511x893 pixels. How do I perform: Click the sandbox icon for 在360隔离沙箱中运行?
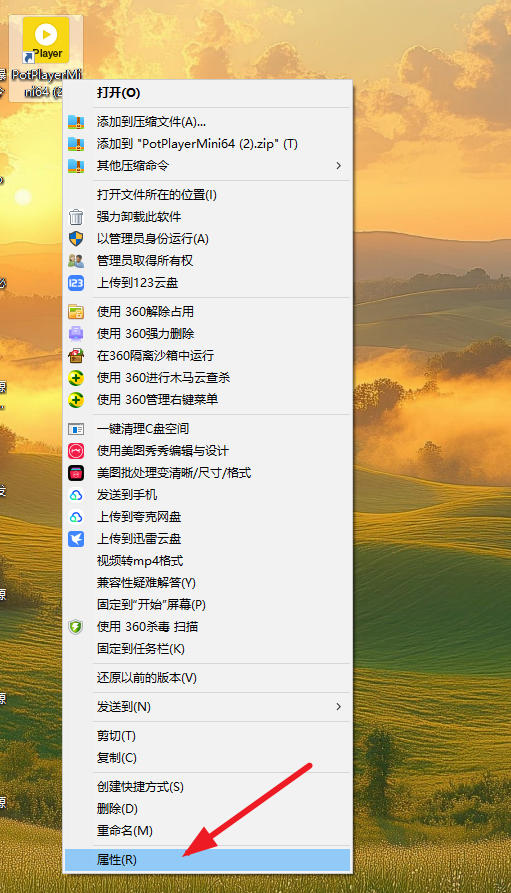(x=76, y=356)
